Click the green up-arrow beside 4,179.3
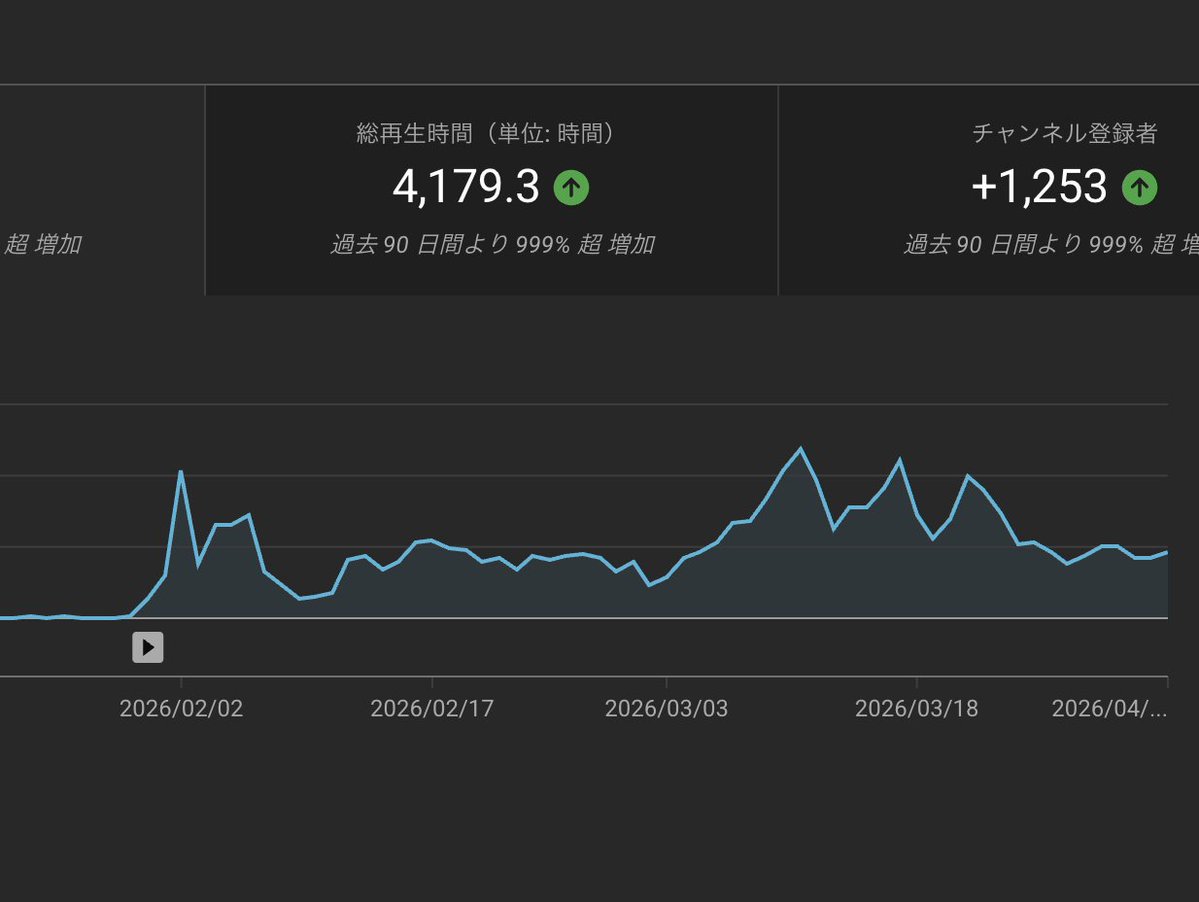Image resolution: width=1199 pixels, height=902 pixels. coord(571,187)
